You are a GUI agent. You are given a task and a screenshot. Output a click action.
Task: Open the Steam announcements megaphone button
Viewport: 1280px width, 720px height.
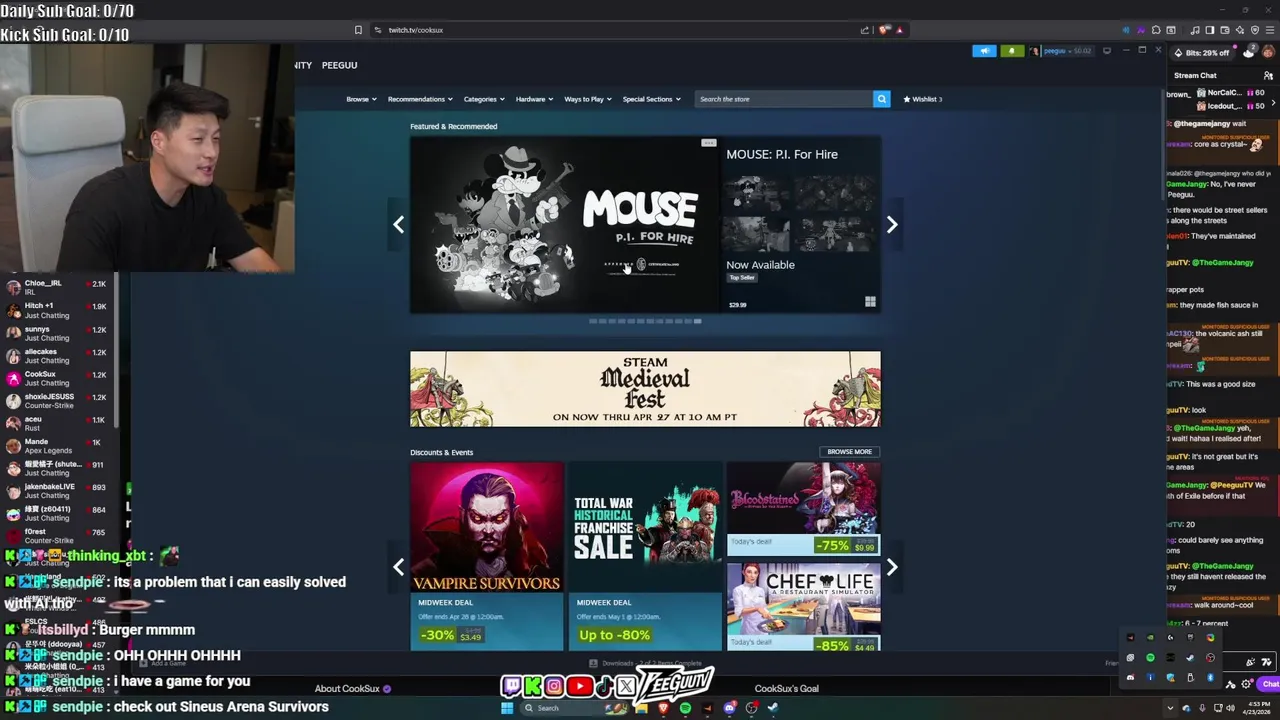(x=984, y=51)
